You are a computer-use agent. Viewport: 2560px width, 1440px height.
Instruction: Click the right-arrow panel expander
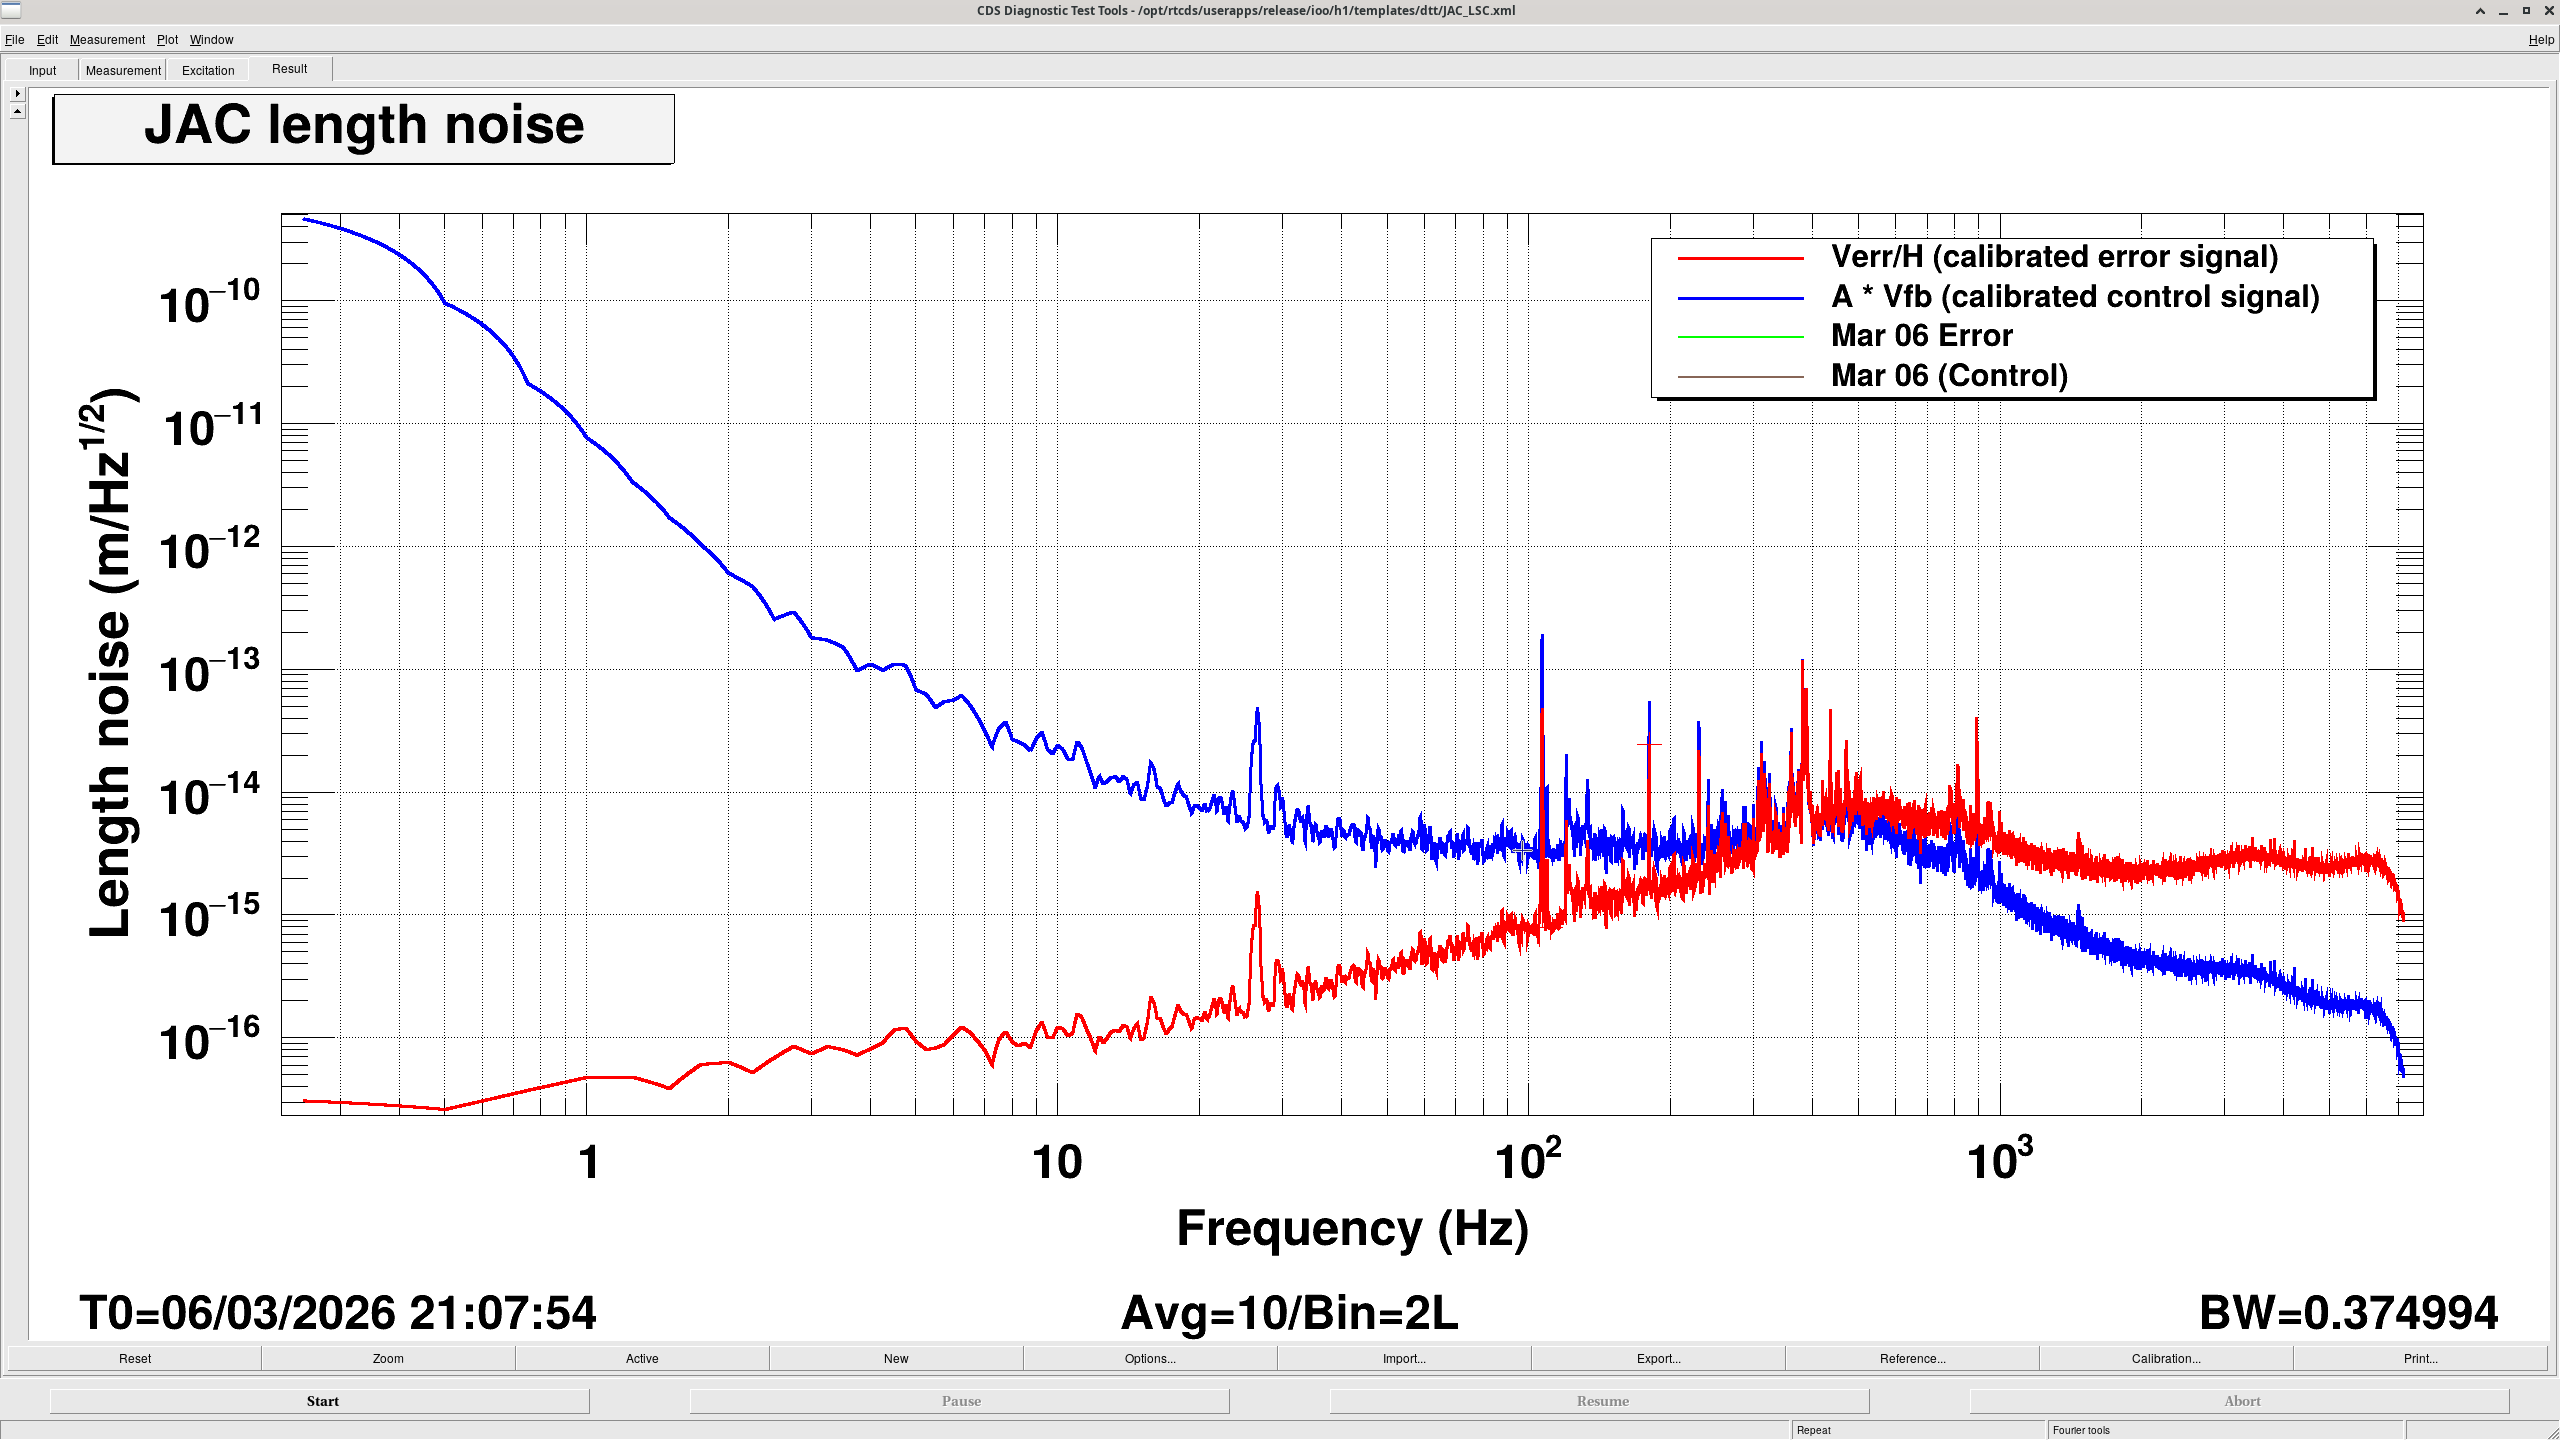[x=17, y=93]
